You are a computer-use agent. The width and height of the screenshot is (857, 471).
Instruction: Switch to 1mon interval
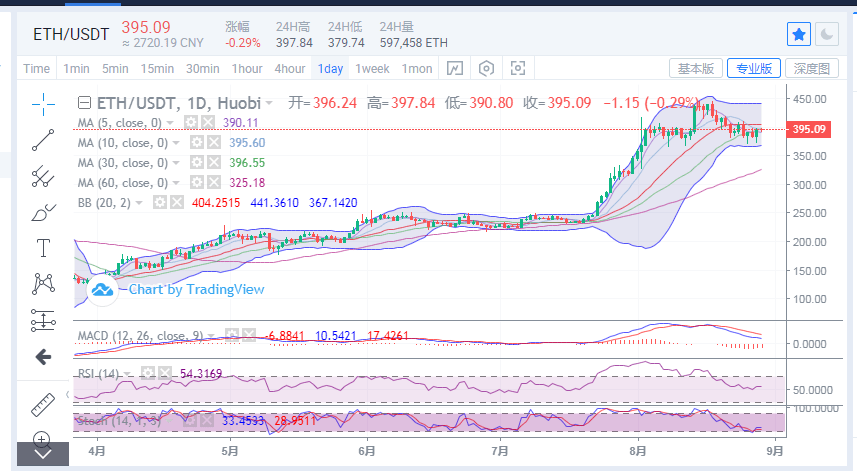pyautogui.click(x=417, y=69)
